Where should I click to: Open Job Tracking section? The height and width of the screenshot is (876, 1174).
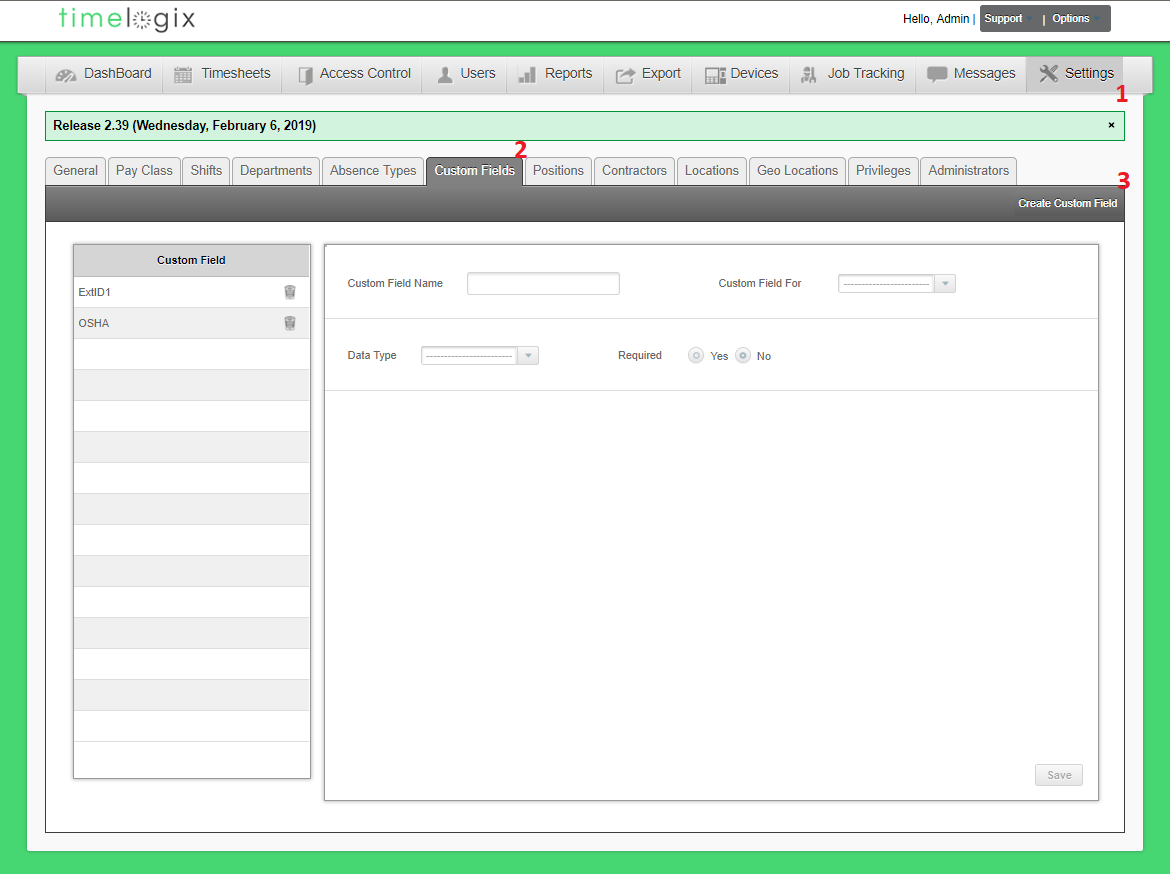tap(853, 74)
